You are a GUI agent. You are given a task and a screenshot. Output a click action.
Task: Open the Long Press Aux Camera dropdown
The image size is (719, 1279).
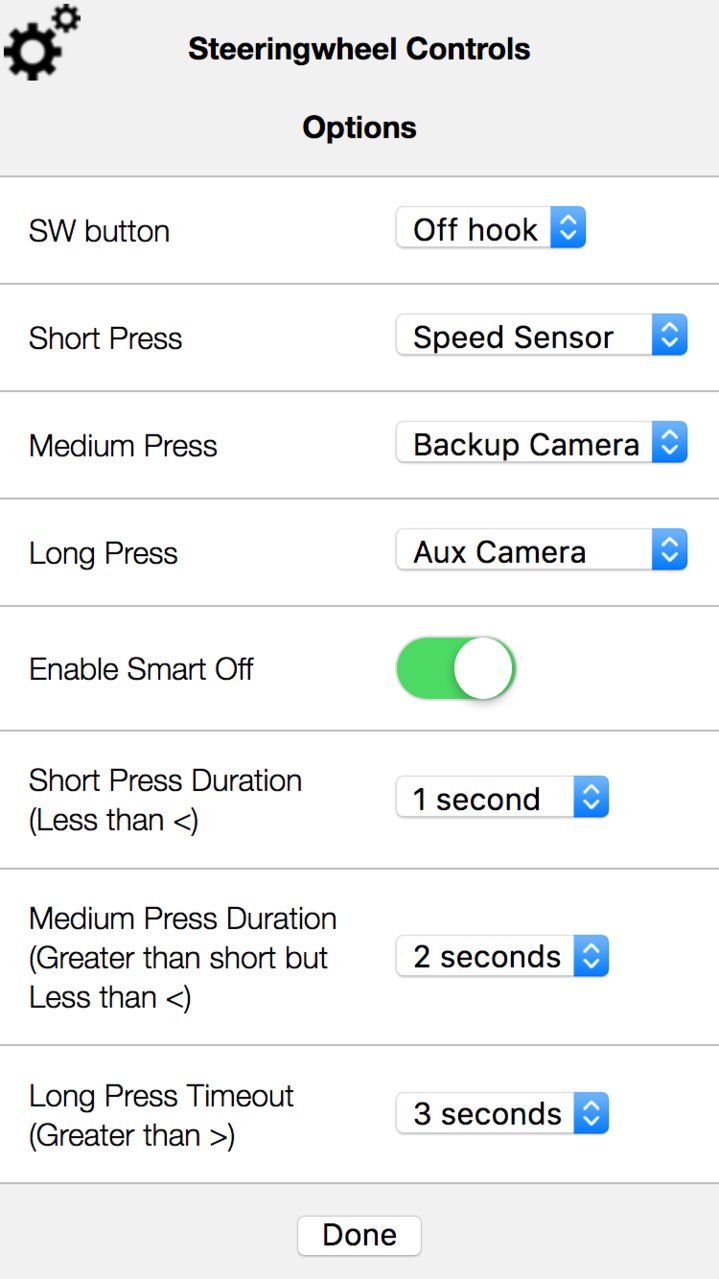click(542, 550)
